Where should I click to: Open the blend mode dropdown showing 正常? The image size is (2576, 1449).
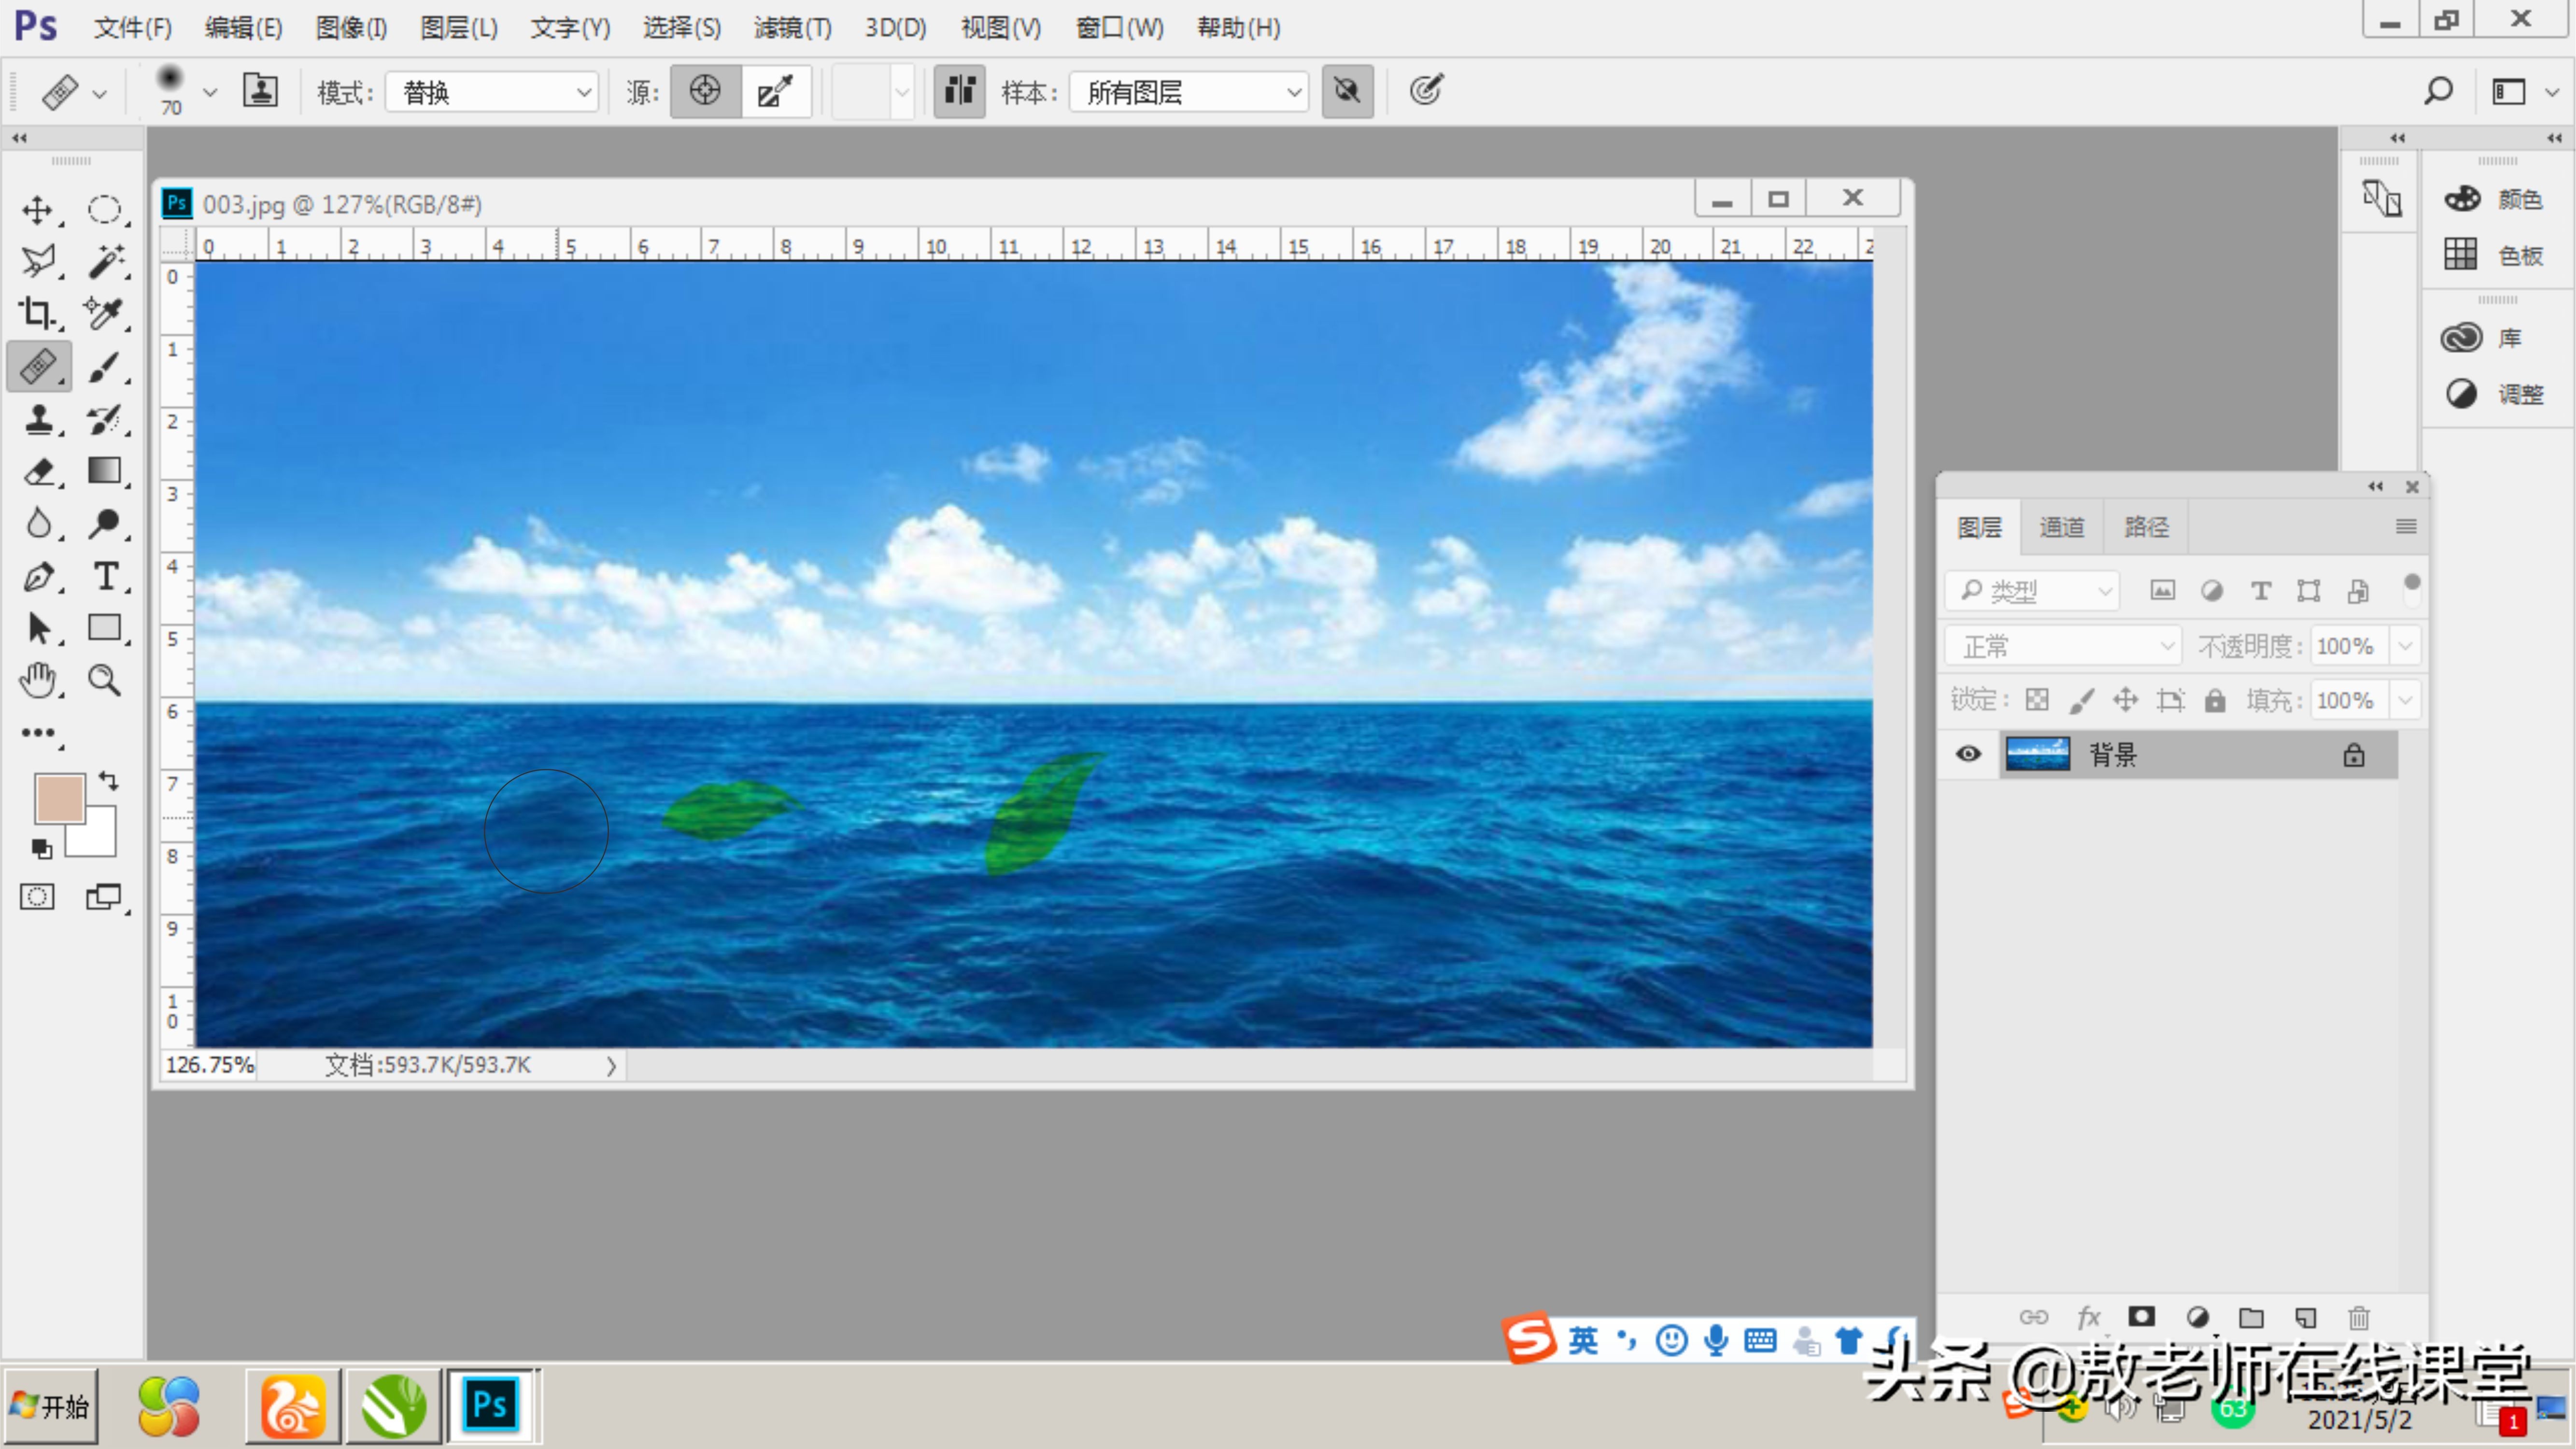pyautogui.click(x=2063, y=646)
